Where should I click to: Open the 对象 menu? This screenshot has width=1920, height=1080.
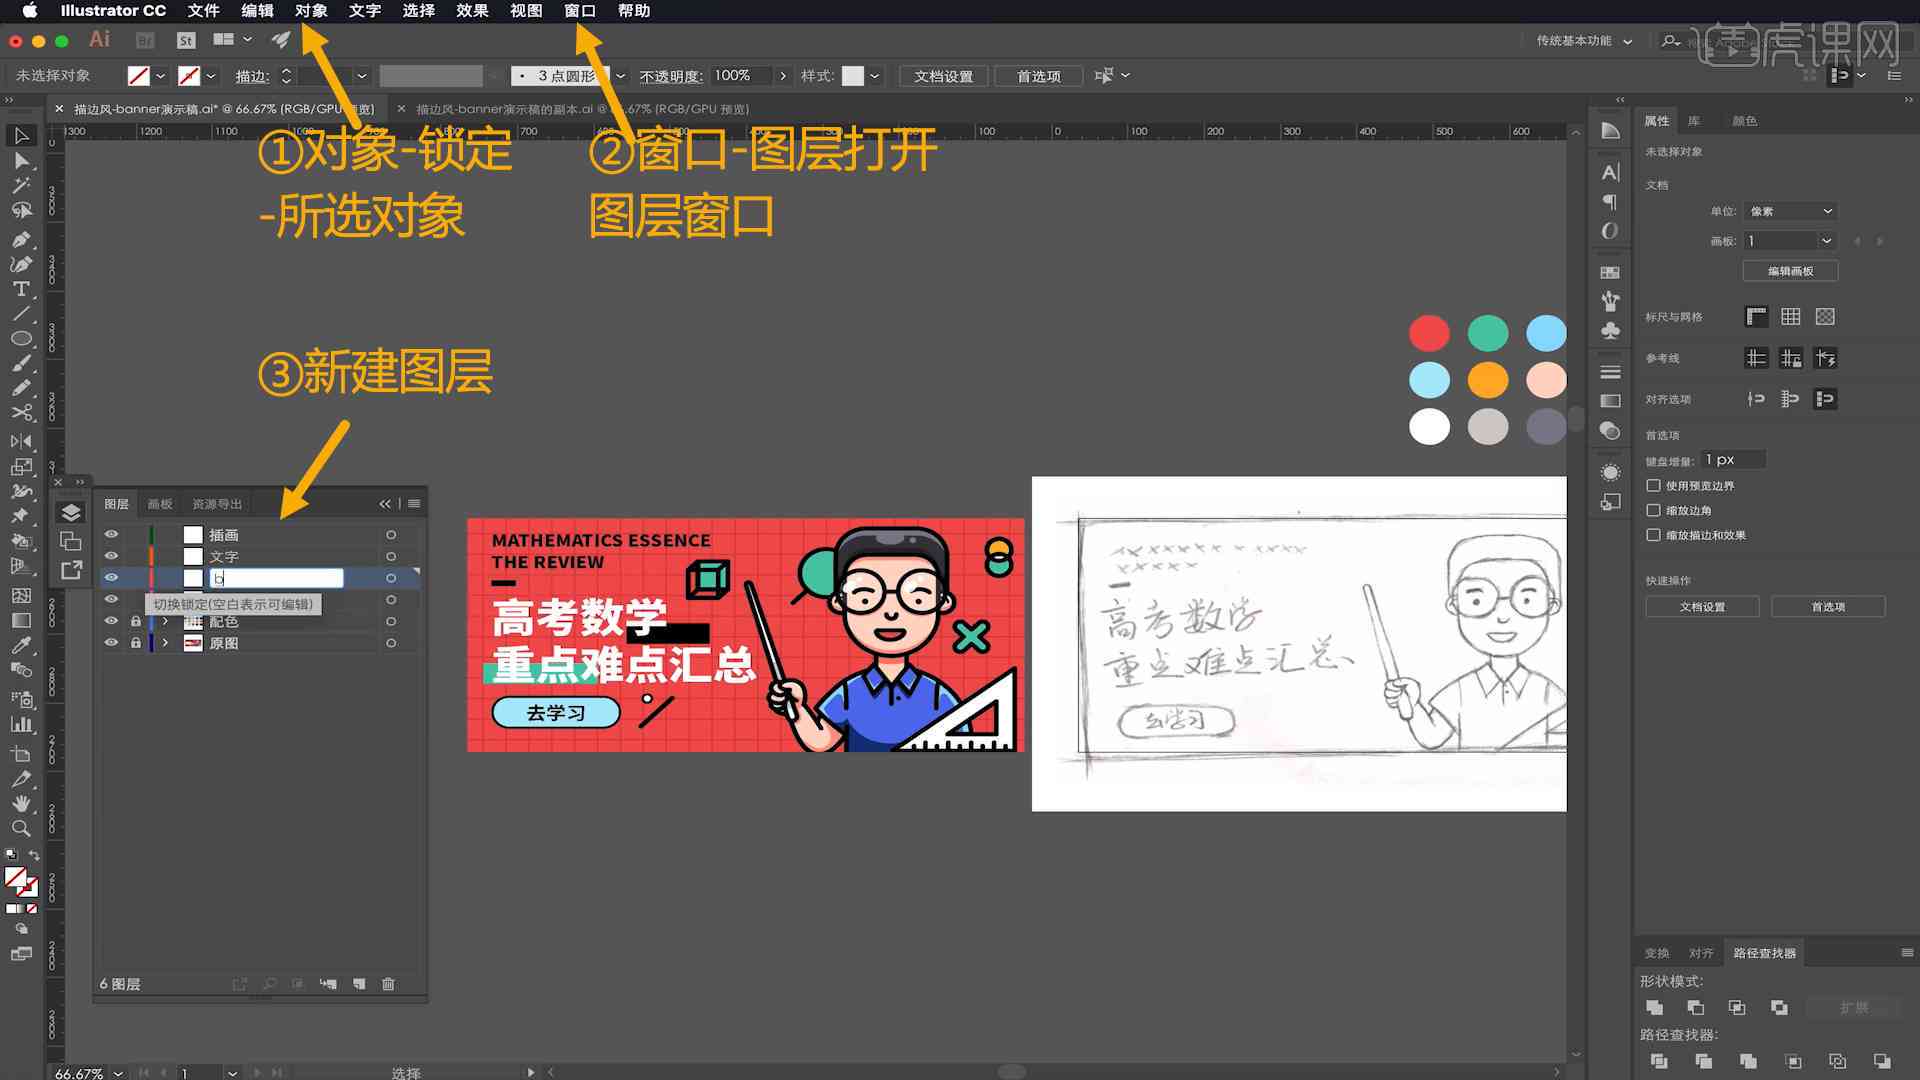(313, 11)
